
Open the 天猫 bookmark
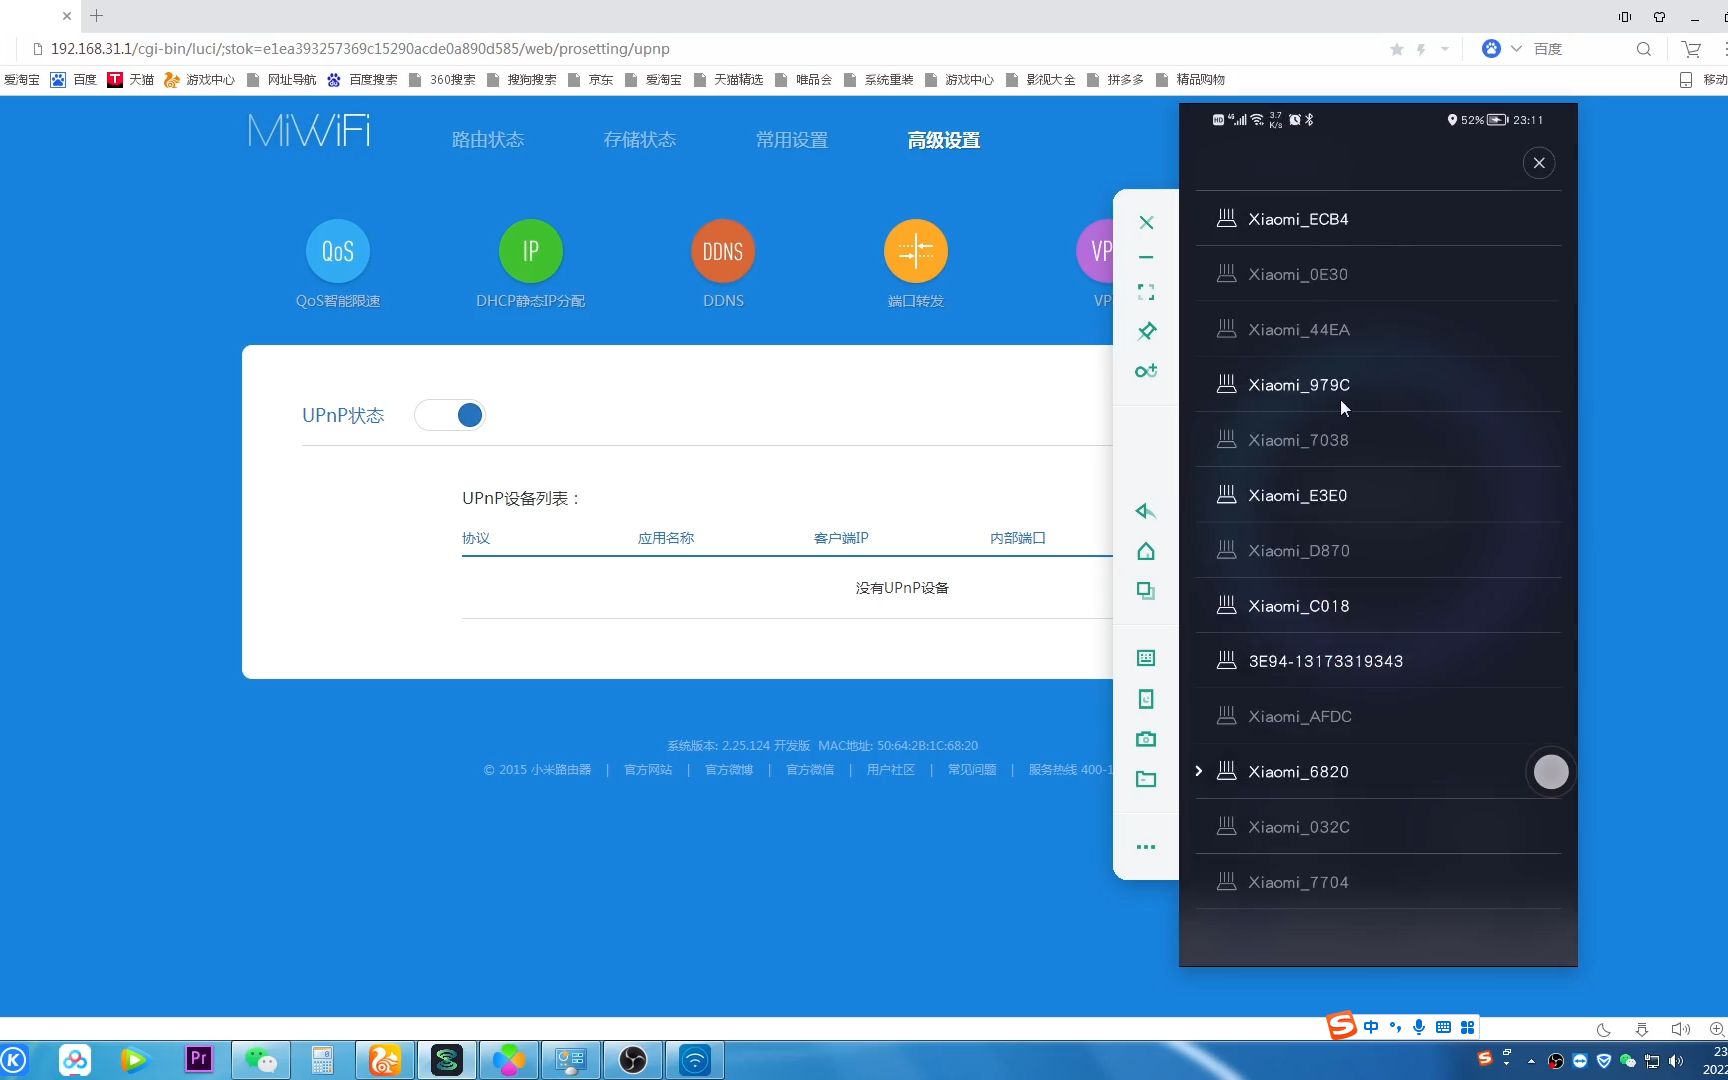(x=131, y=80)
